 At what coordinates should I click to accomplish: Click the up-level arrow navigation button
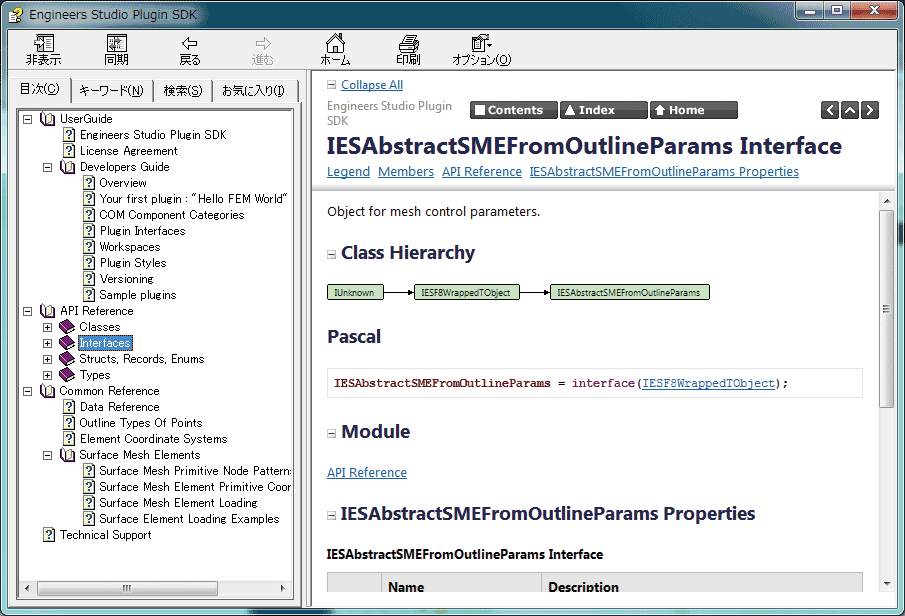850,110
